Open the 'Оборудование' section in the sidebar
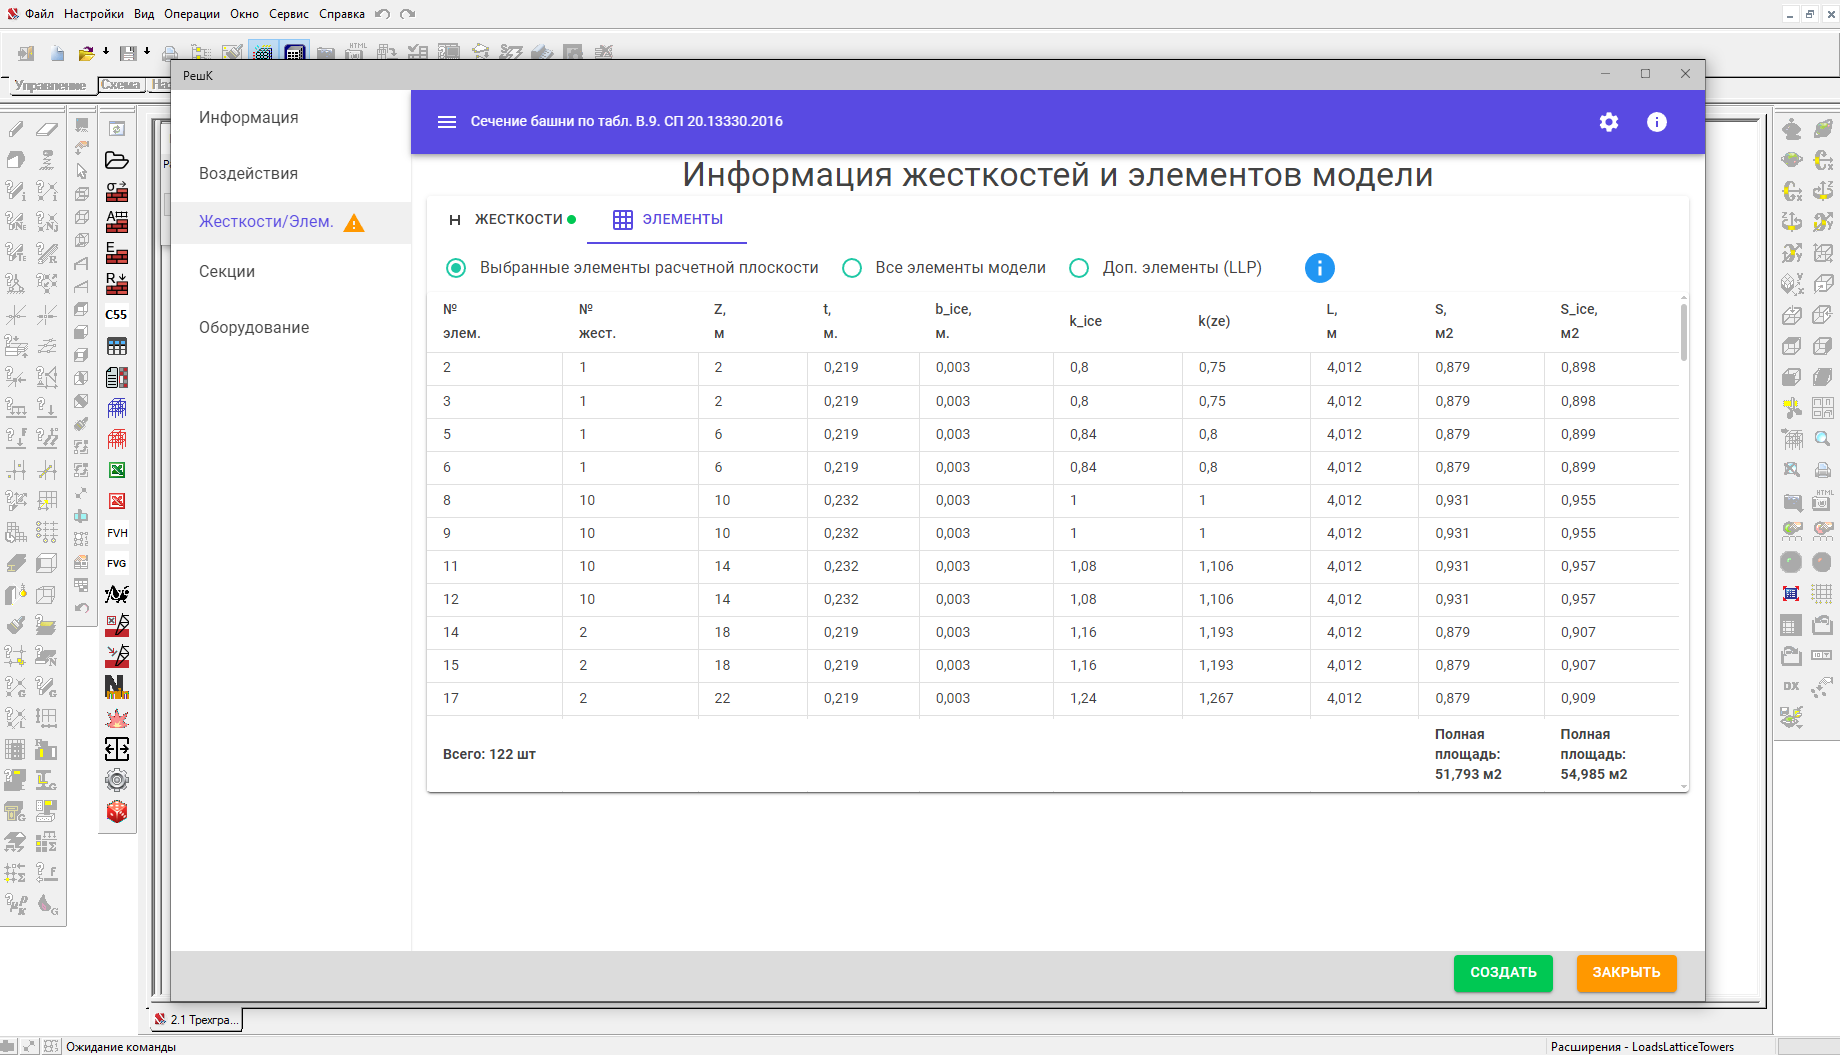 (x=254, y=328)
